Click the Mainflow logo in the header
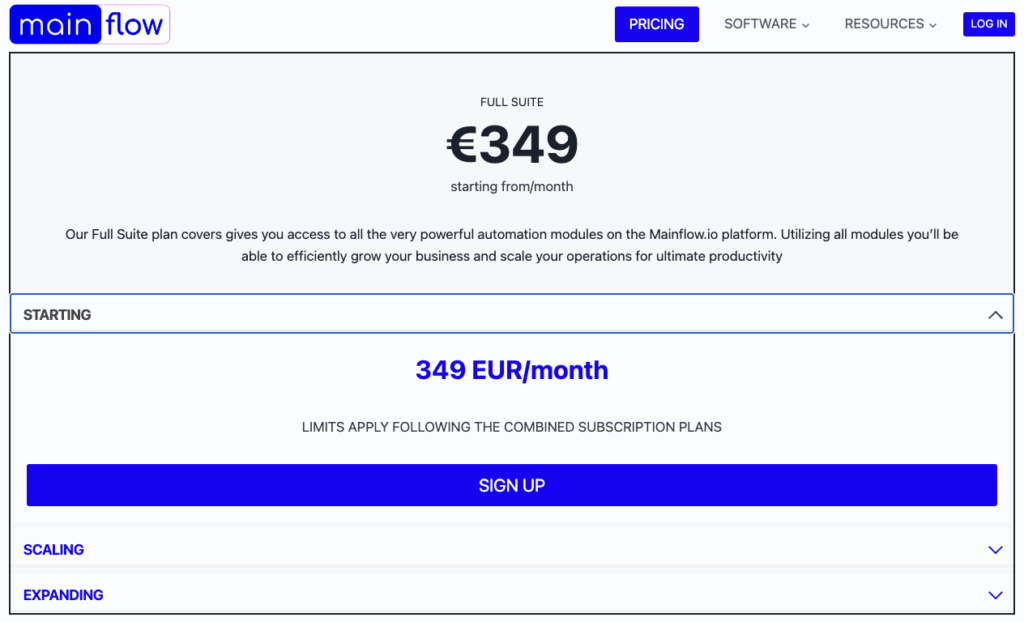 (x=89, y=24)
